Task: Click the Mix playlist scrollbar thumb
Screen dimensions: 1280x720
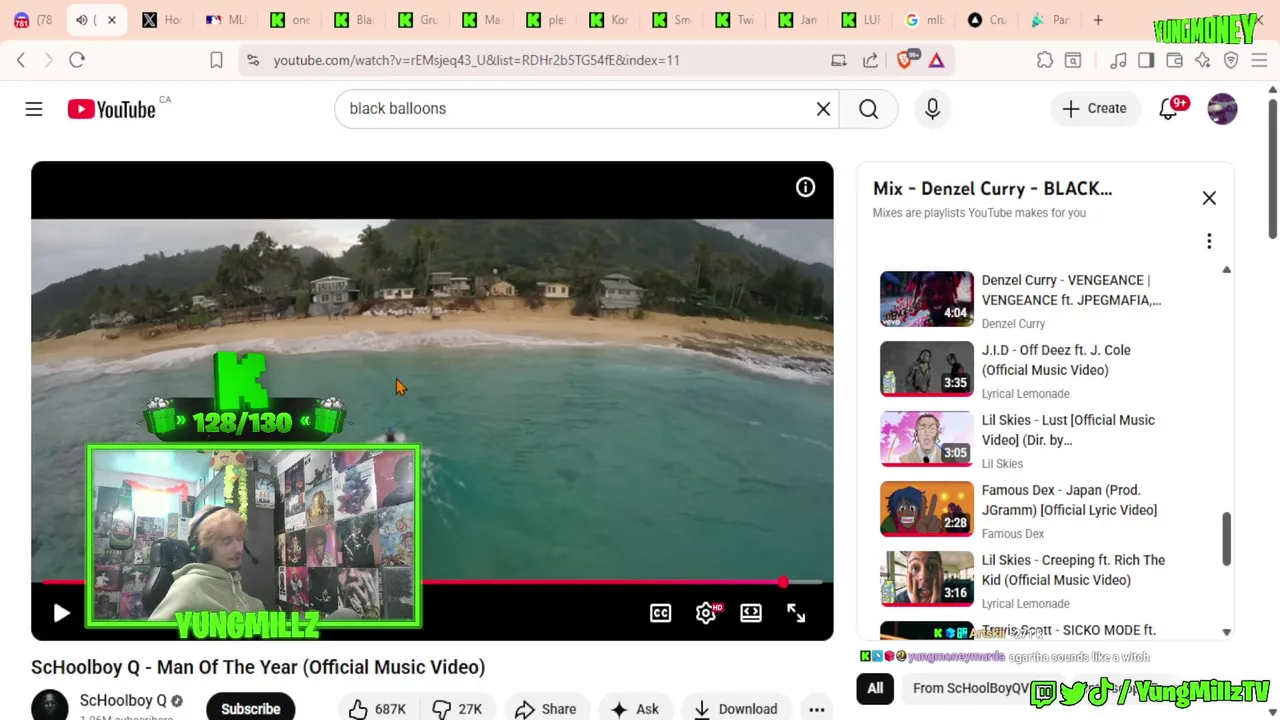Action: pyautogui.click(x=1226, y=539)
